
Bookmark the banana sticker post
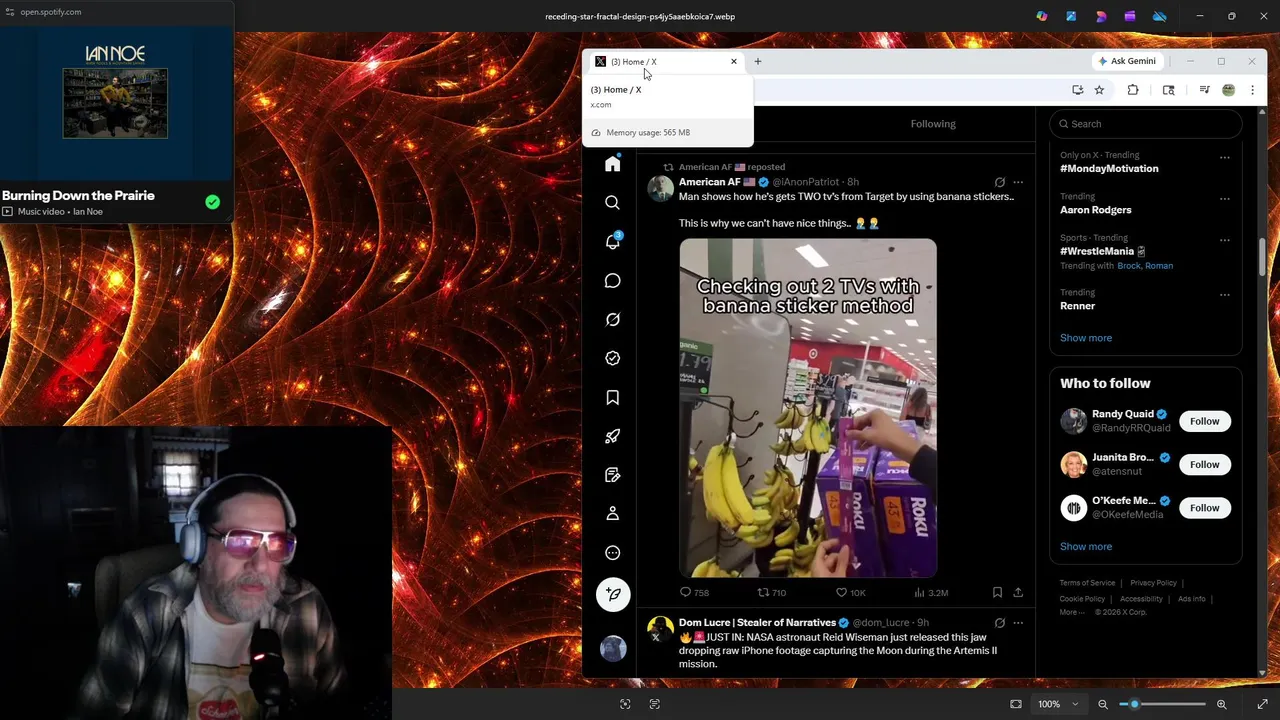pyautogui.click(x=997, y=592)
